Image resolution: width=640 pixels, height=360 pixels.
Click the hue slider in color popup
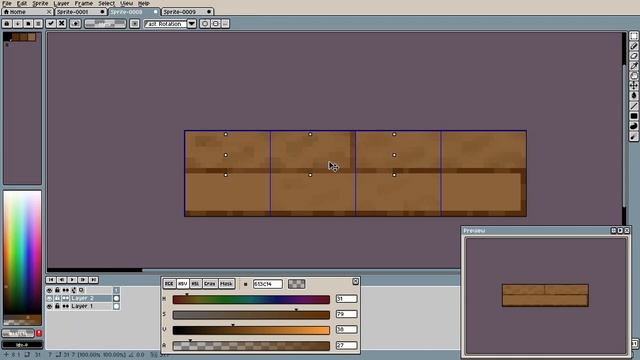pyautogui.click(x=251, y=300)
